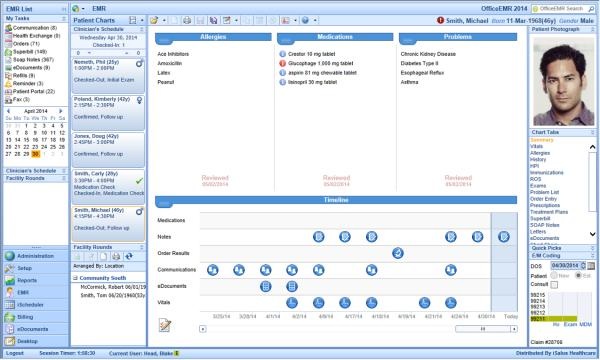This screenshot has width=600, height=360.
Task: Open the Billing module icon
Action: 10,317
